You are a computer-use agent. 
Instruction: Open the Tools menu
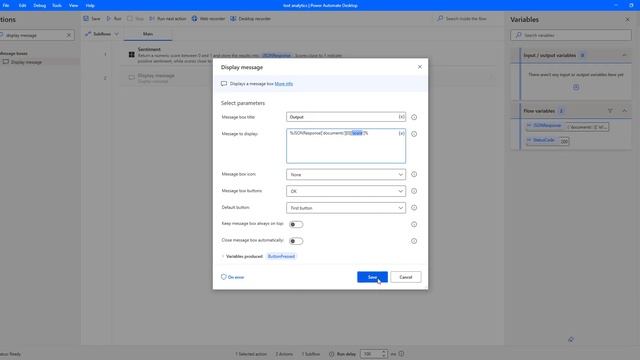57,6
